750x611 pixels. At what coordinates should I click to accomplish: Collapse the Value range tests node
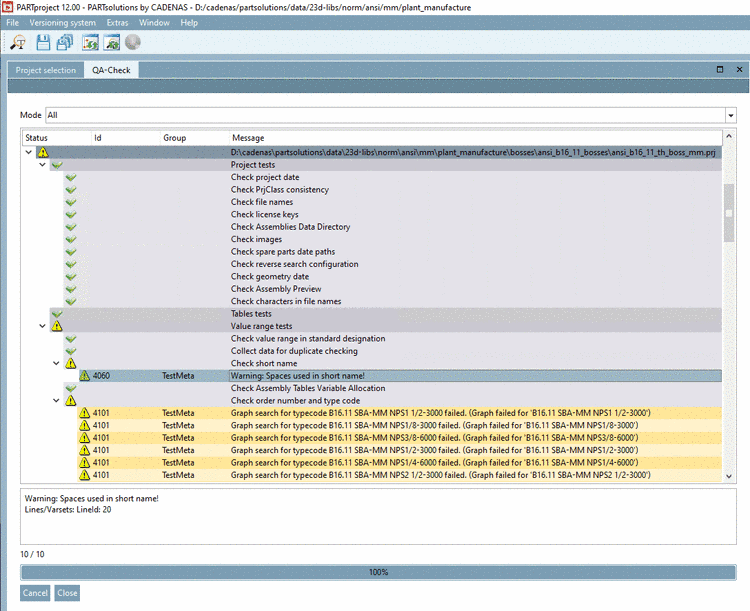click(43, 326)
